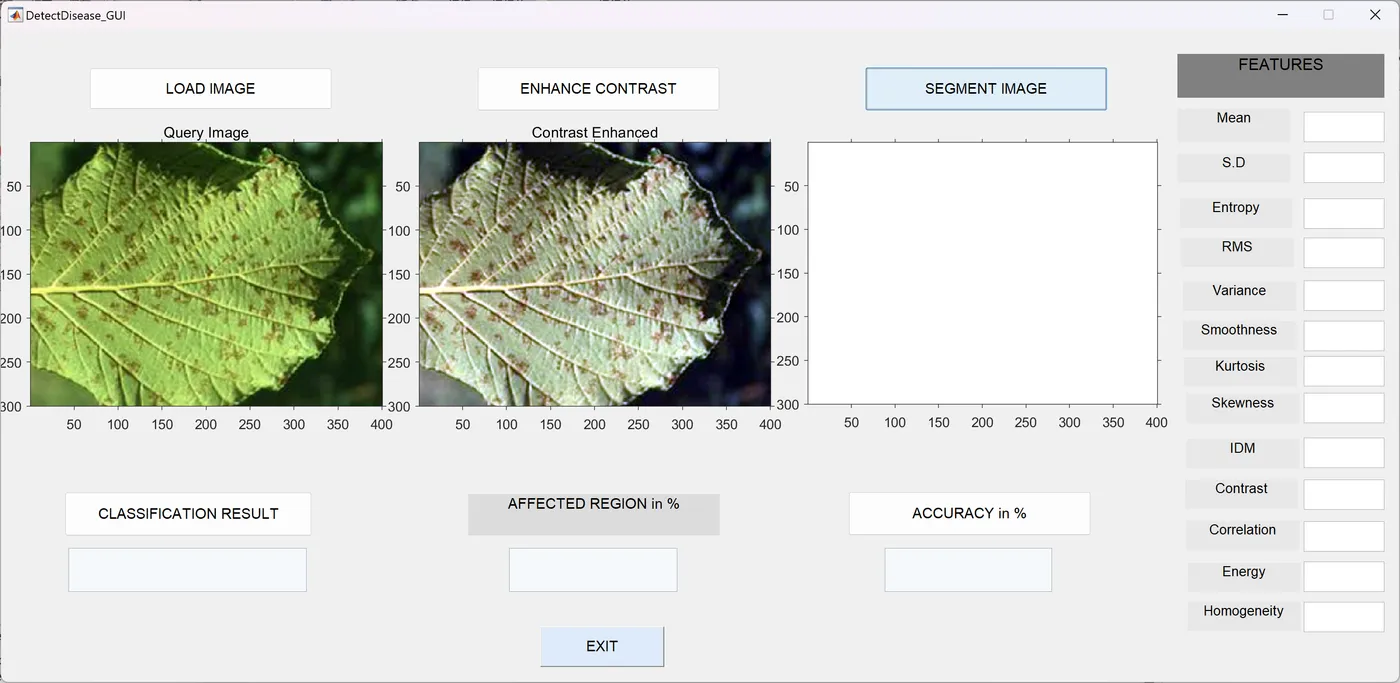Click the Query Image title text
Screen dimensions: 1400x683
(206, 132)
